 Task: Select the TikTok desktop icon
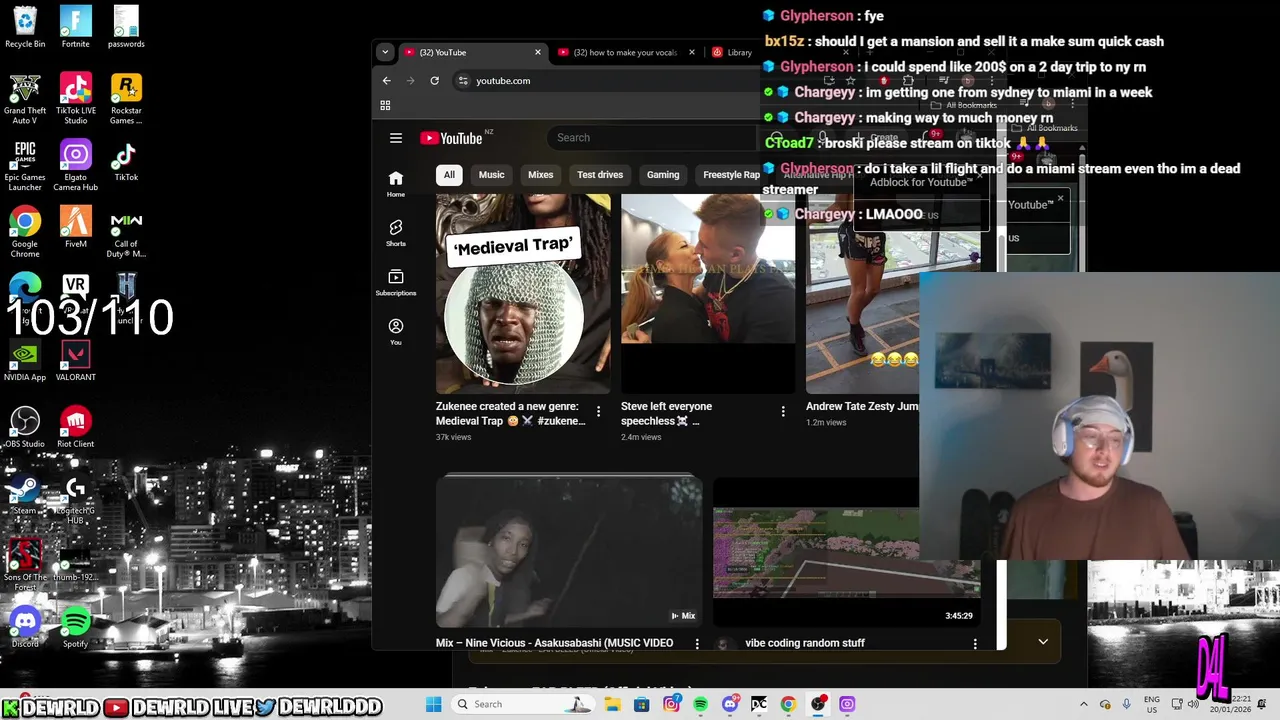click(x=126, y=160)
